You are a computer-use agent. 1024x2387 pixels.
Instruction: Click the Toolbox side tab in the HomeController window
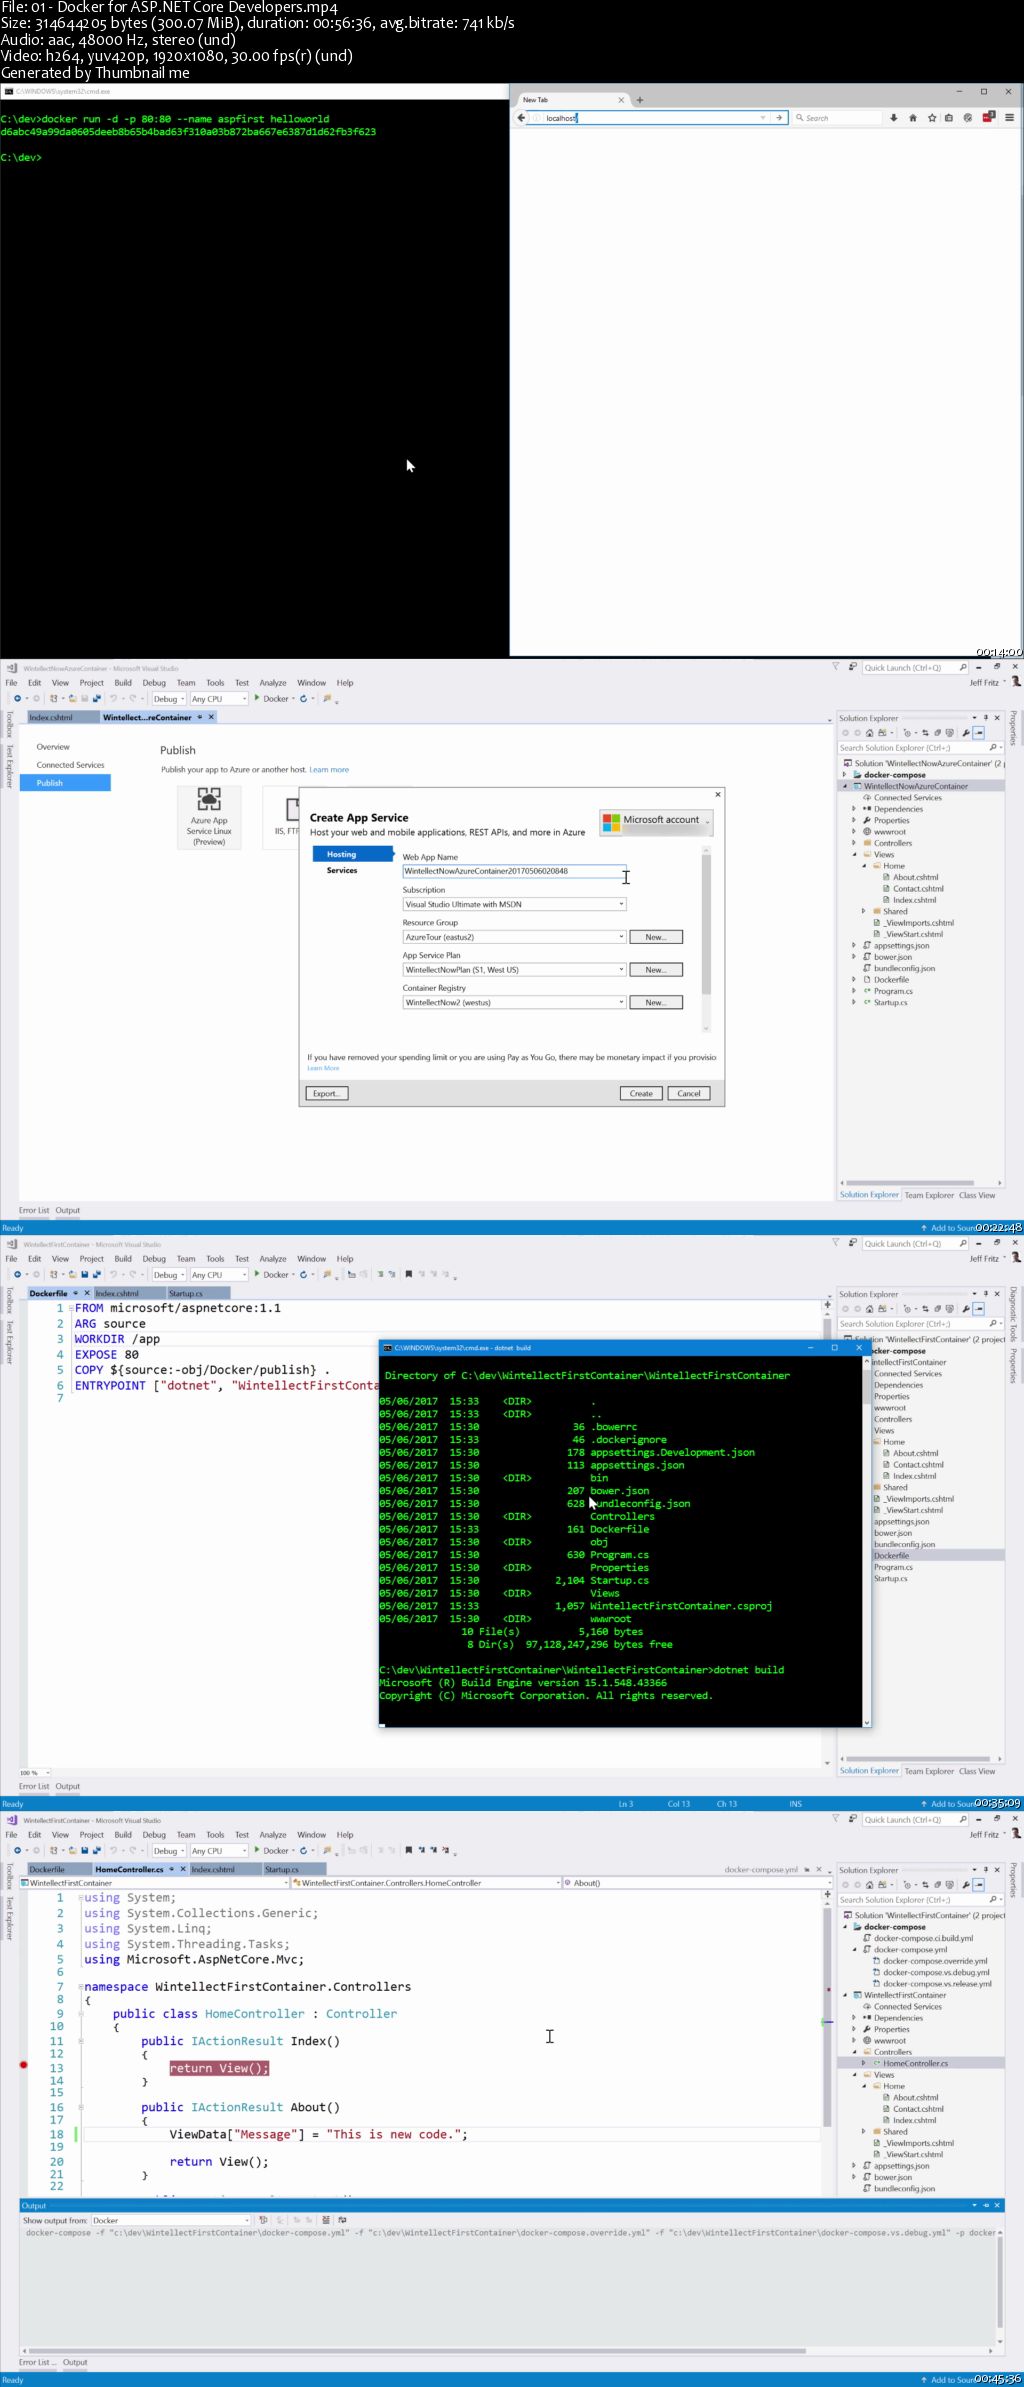pyautogui.click(x=9, y=1876)
